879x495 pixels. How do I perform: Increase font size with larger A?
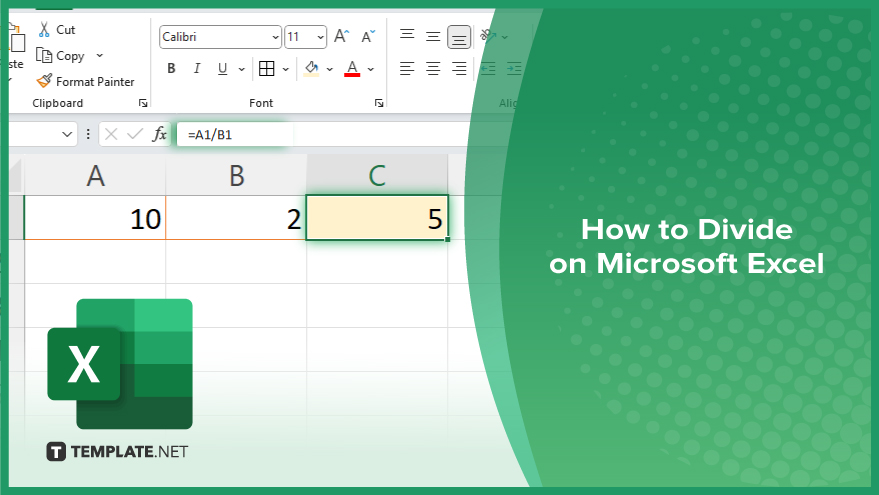click(341, 36)
